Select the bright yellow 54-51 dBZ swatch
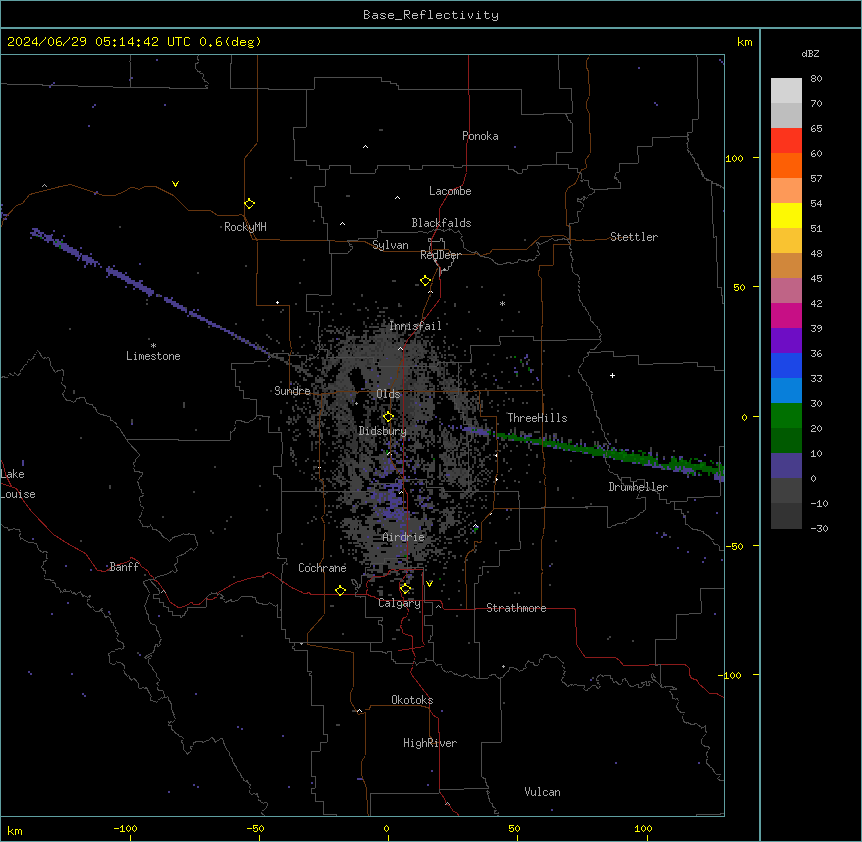 click(x=786, y=215)
